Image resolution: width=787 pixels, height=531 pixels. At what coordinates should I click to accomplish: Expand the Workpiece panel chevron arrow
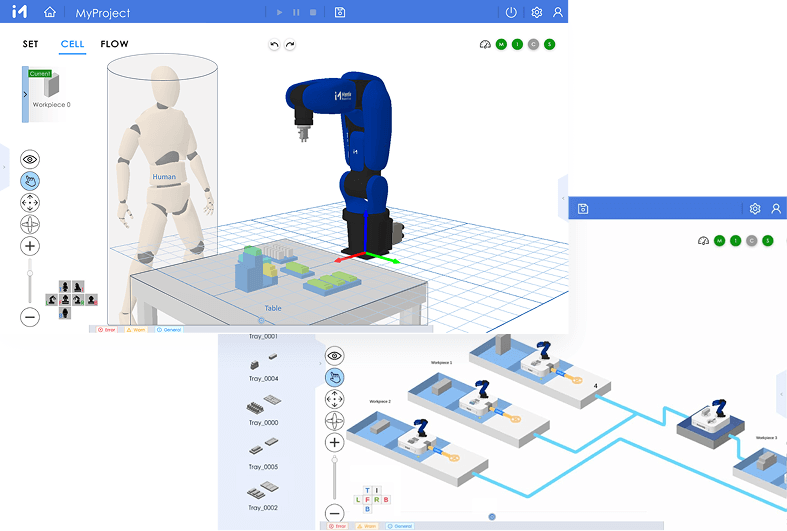pos(25,95)
